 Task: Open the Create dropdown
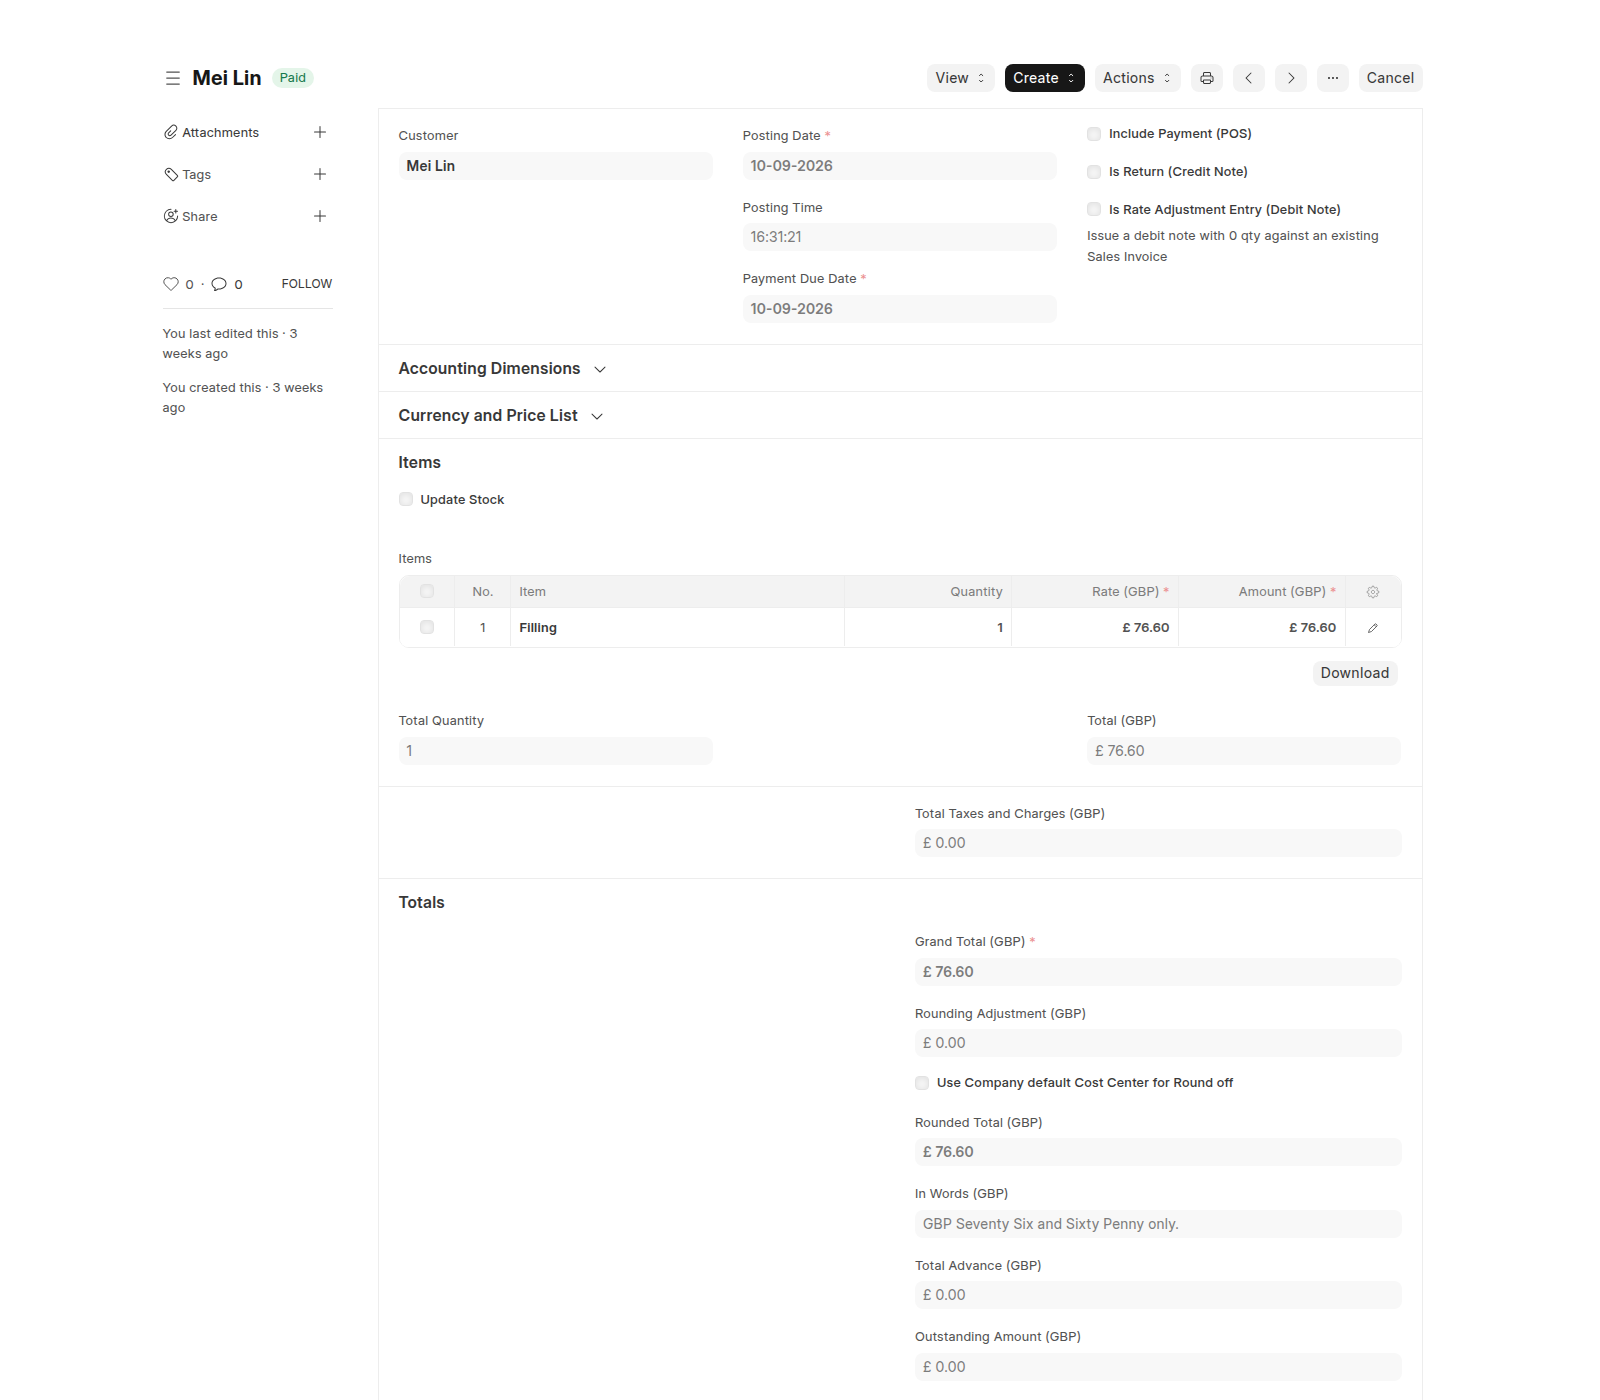1044,78
